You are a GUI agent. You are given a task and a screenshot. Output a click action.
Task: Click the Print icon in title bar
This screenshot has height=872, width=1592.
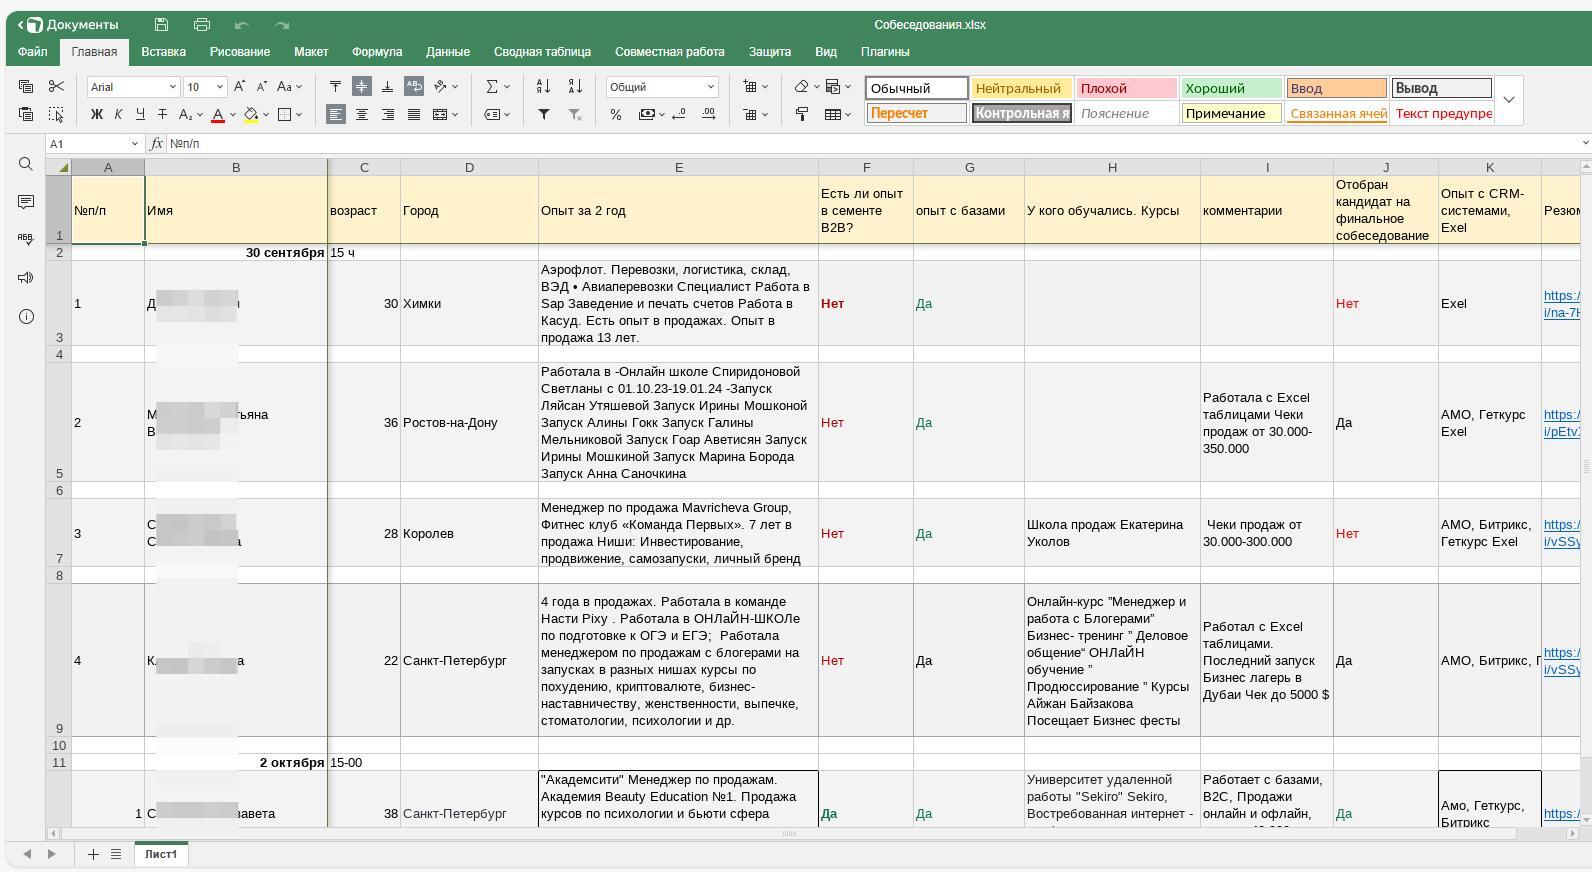202,24
